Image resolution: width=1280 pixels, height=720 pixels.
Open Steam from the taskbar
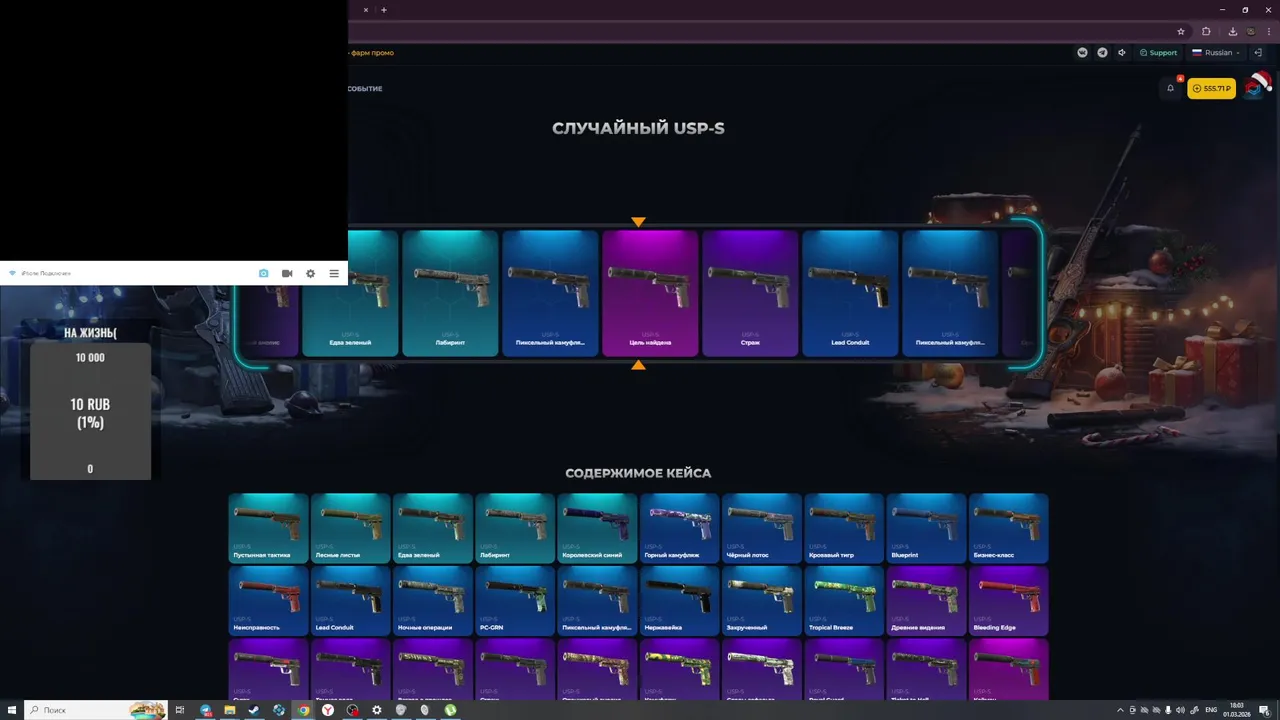point(254,710)
